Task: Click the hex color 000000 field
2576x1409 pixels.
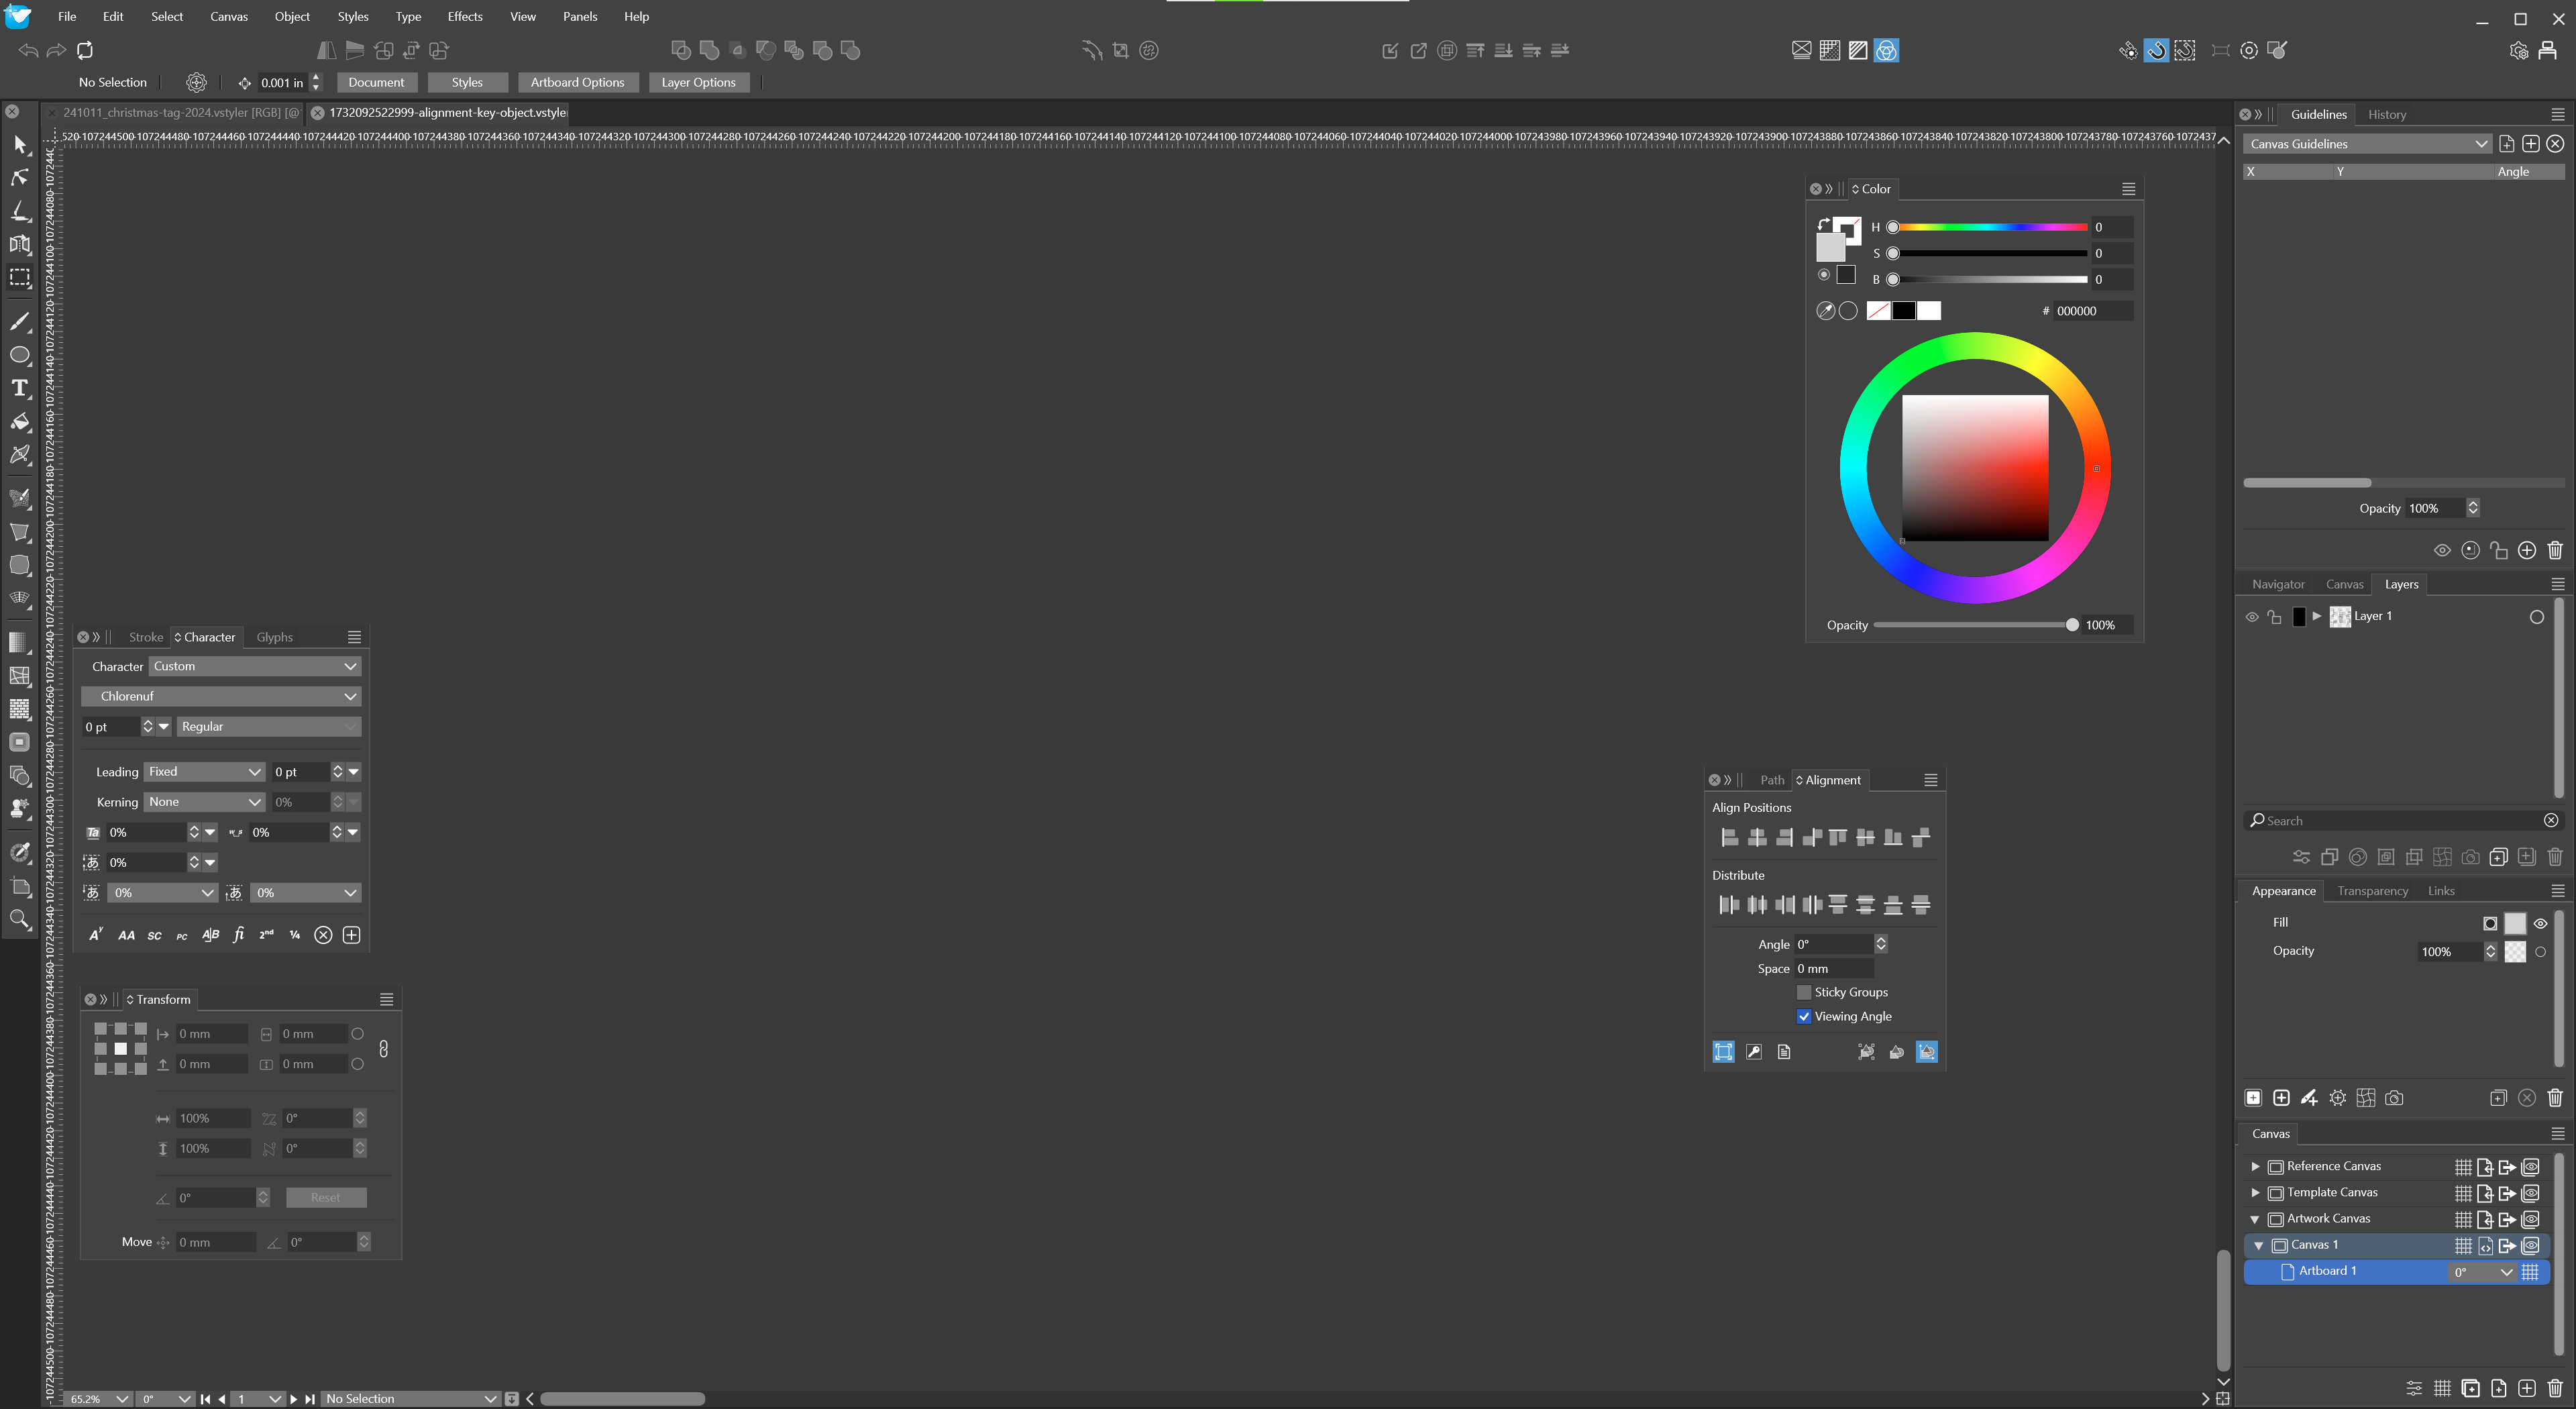Action: (2092, 311)
